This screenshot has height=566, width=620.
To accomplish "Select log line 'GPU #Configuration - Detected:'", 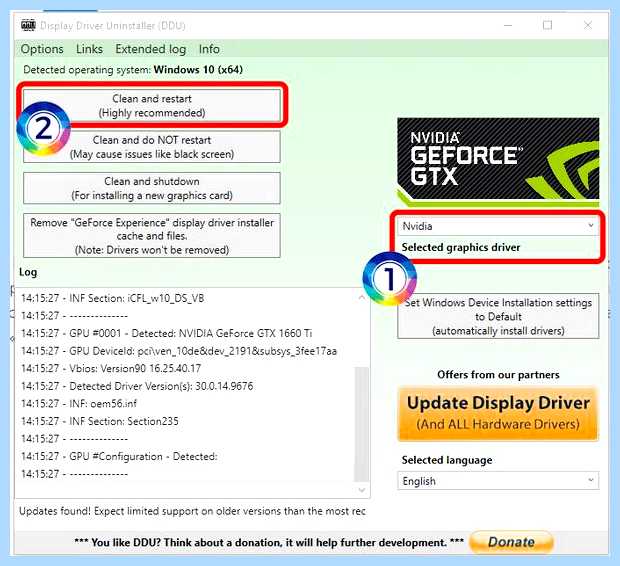I will [119, 456].
